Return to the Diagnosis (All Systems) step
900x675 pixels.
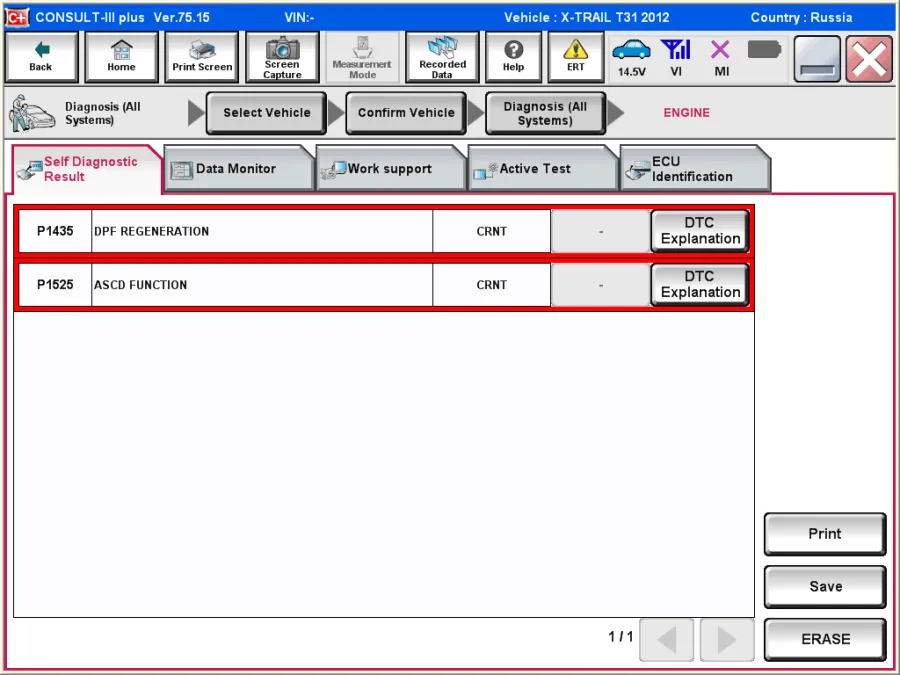point(545,112)
